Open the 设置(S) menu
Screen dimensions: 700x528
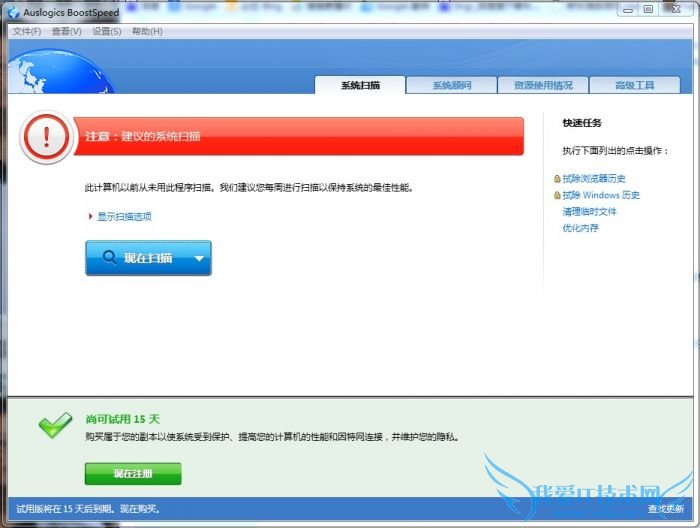point(107,31)
